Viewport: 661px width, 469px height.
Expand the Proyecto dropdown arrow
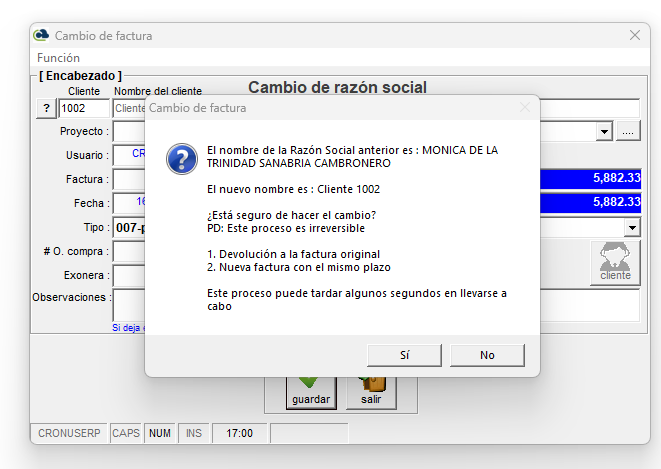click(x=604, y=132)
